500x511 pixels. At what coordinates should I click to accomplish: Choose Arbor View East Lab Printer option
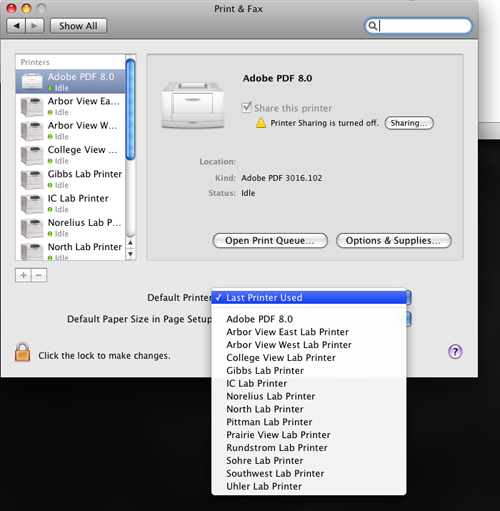tap(309, 332)
